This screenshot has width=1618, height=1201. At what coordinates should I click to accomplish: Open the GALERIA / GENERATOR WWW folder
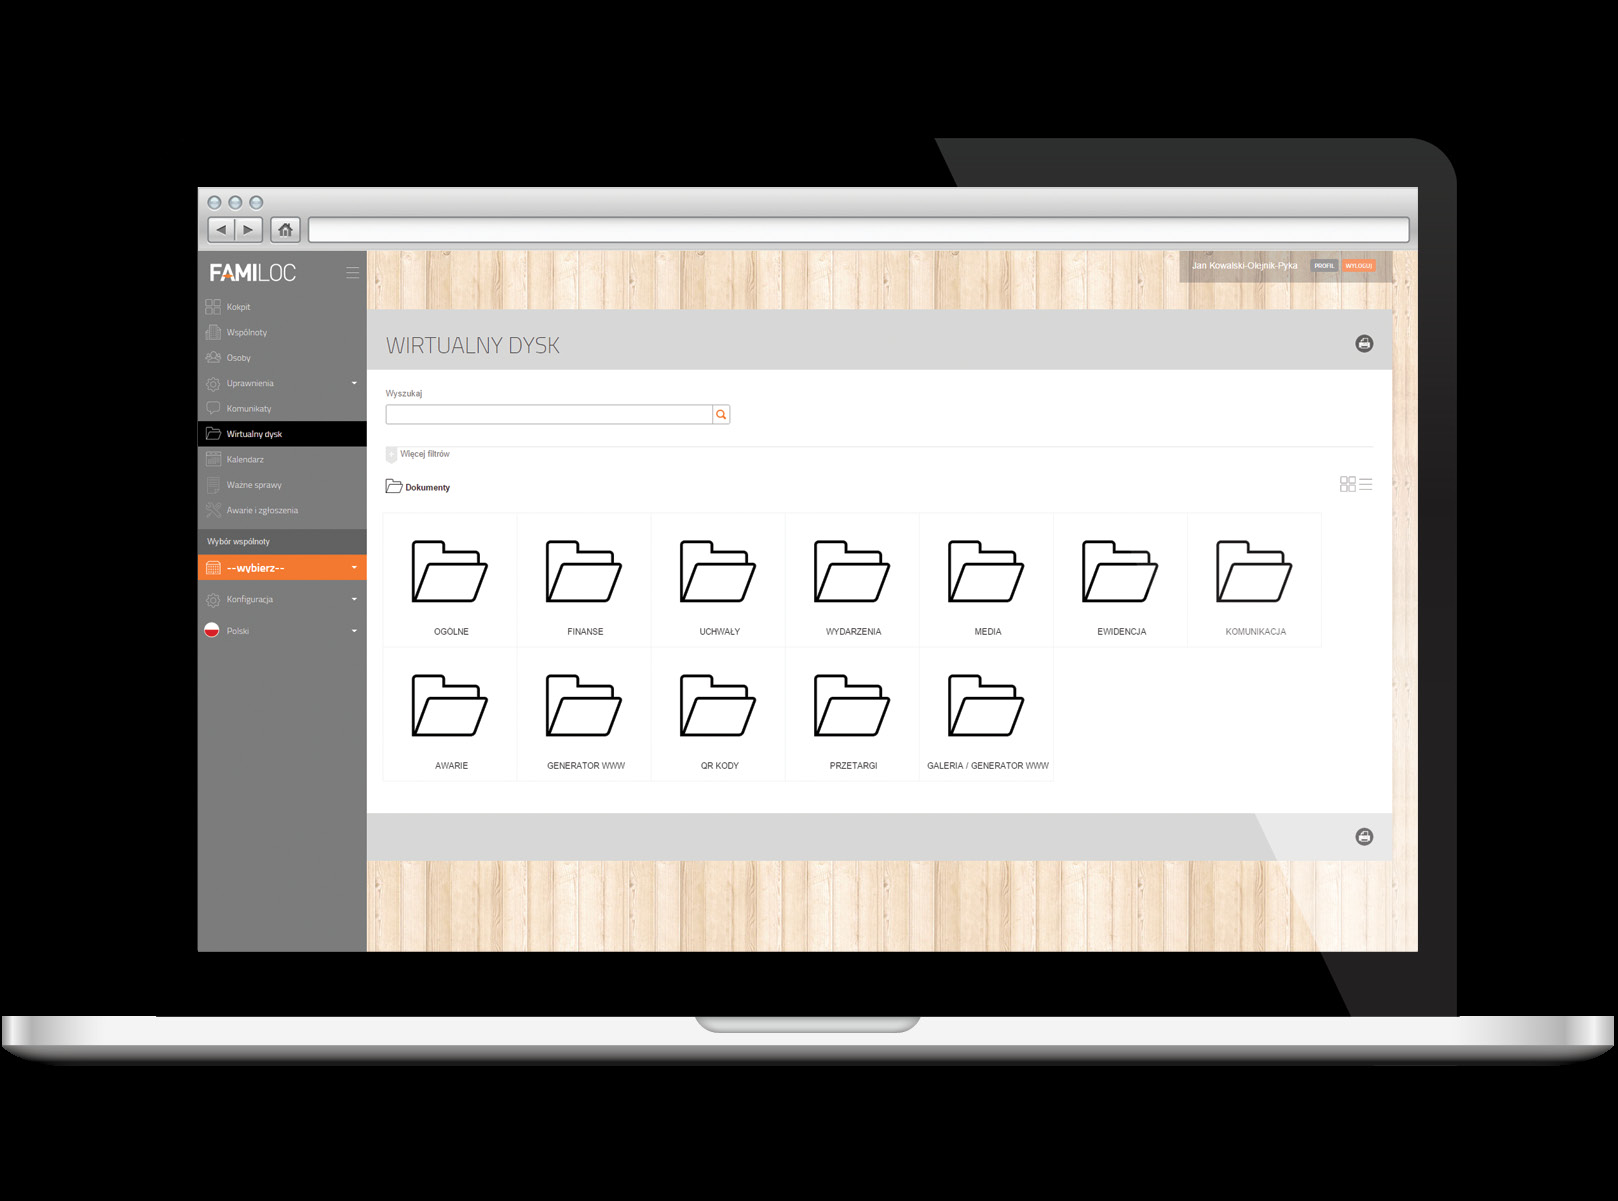tap(986, 714)
